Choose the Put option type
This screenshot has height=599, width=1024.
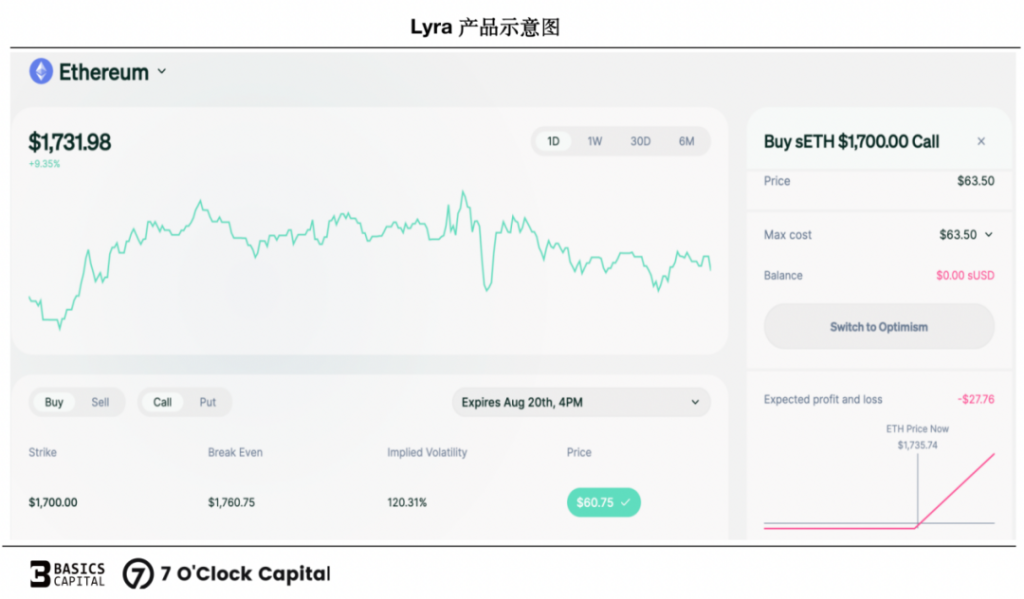(x=208, y=402)
